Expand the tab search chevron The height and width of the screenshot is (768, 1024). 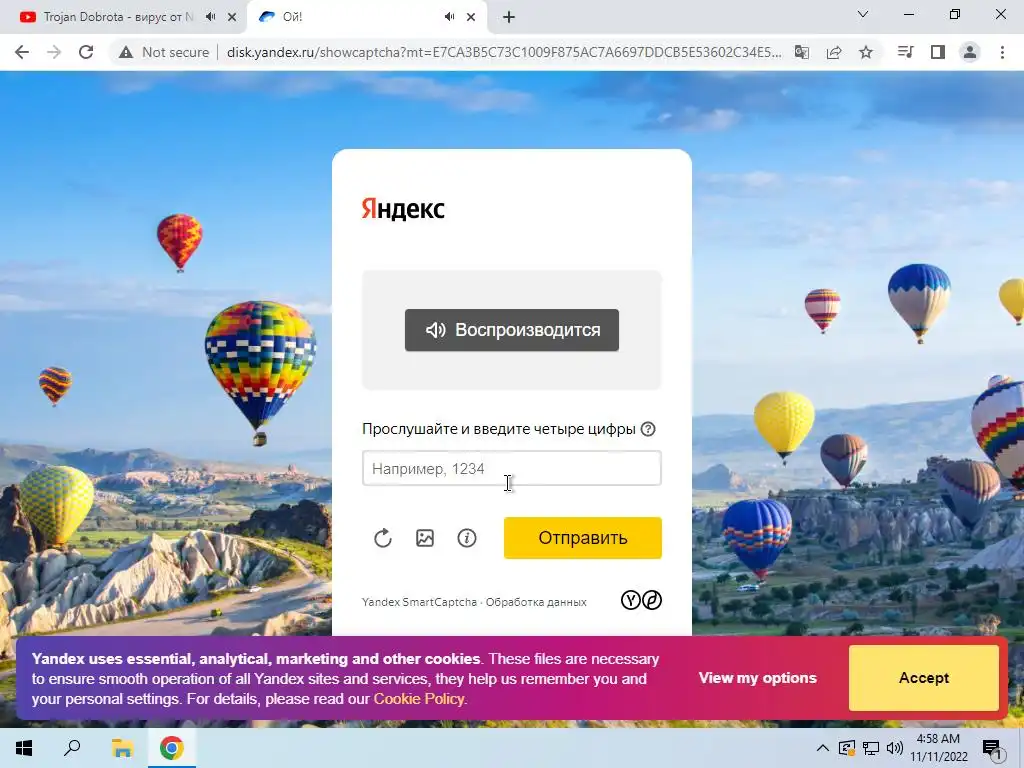(x=863, y=14)
